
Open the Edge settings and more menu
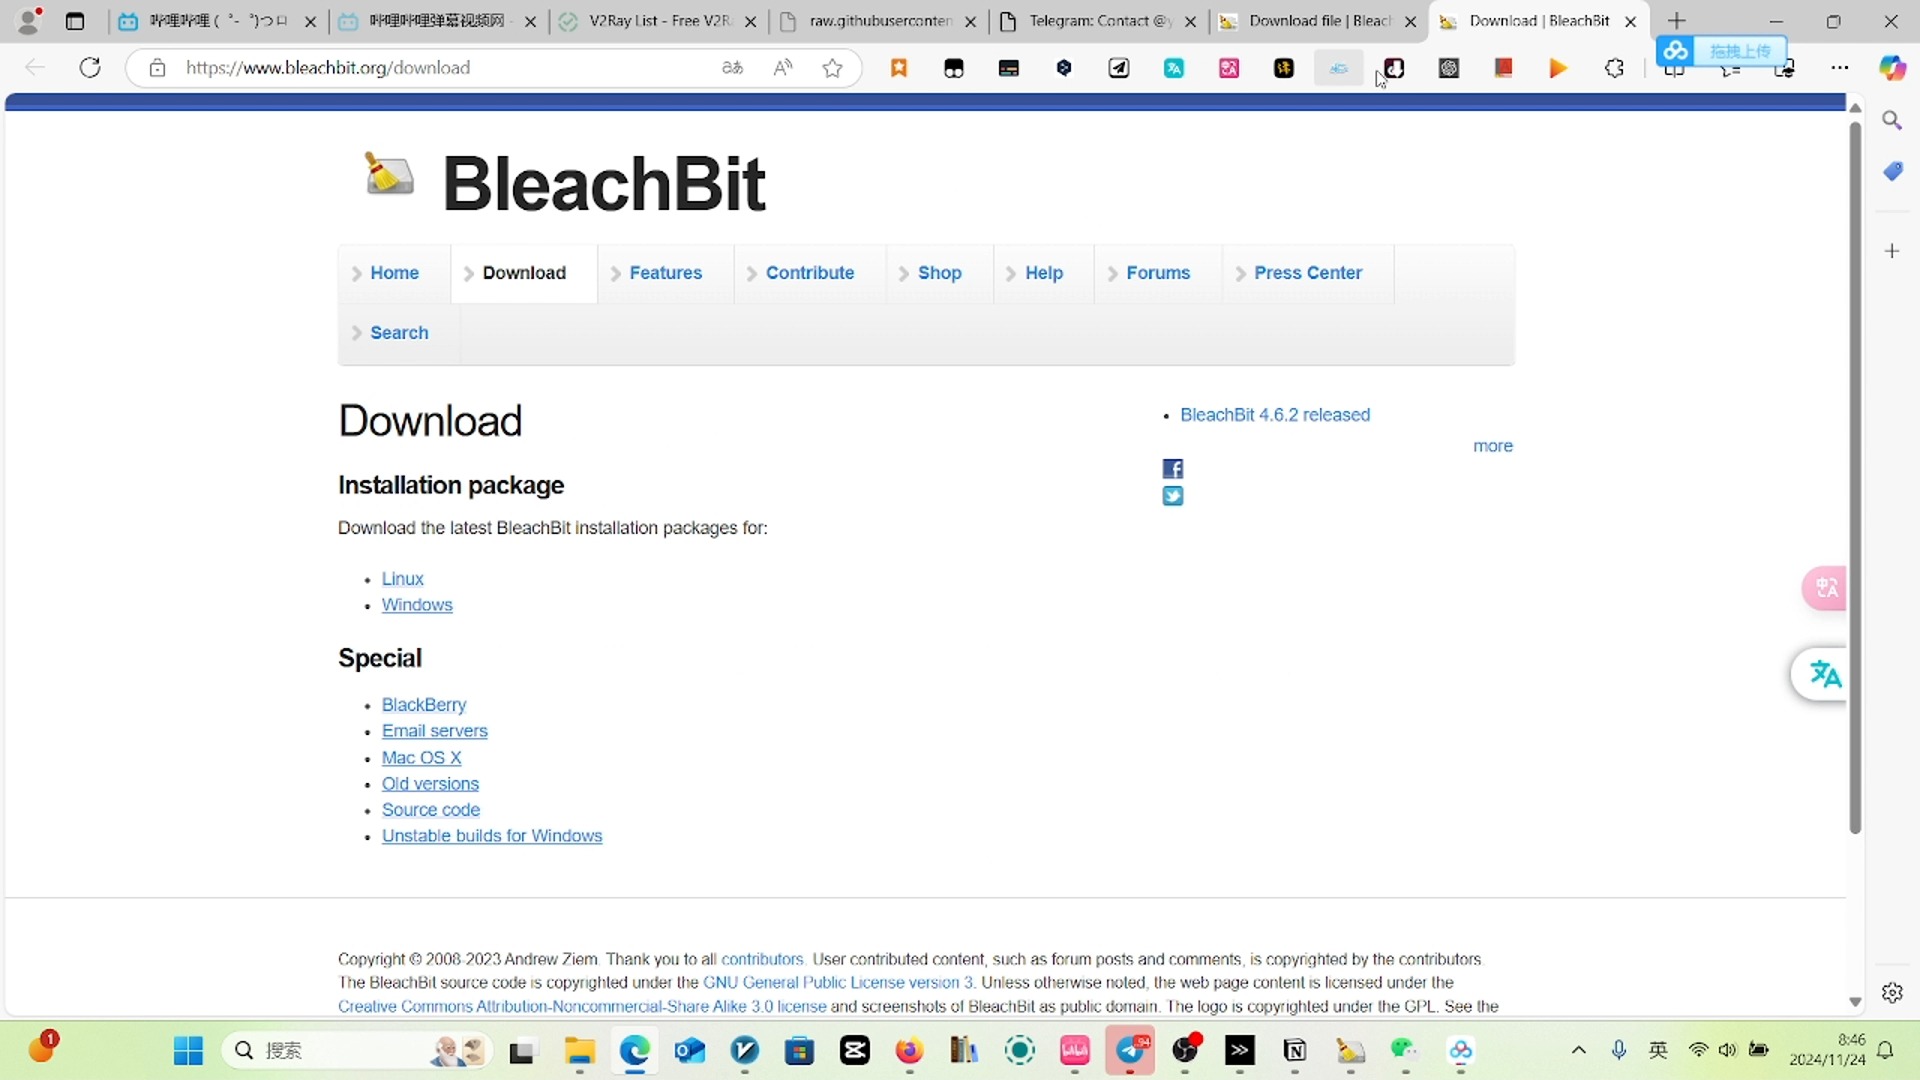pos(1840,68)
